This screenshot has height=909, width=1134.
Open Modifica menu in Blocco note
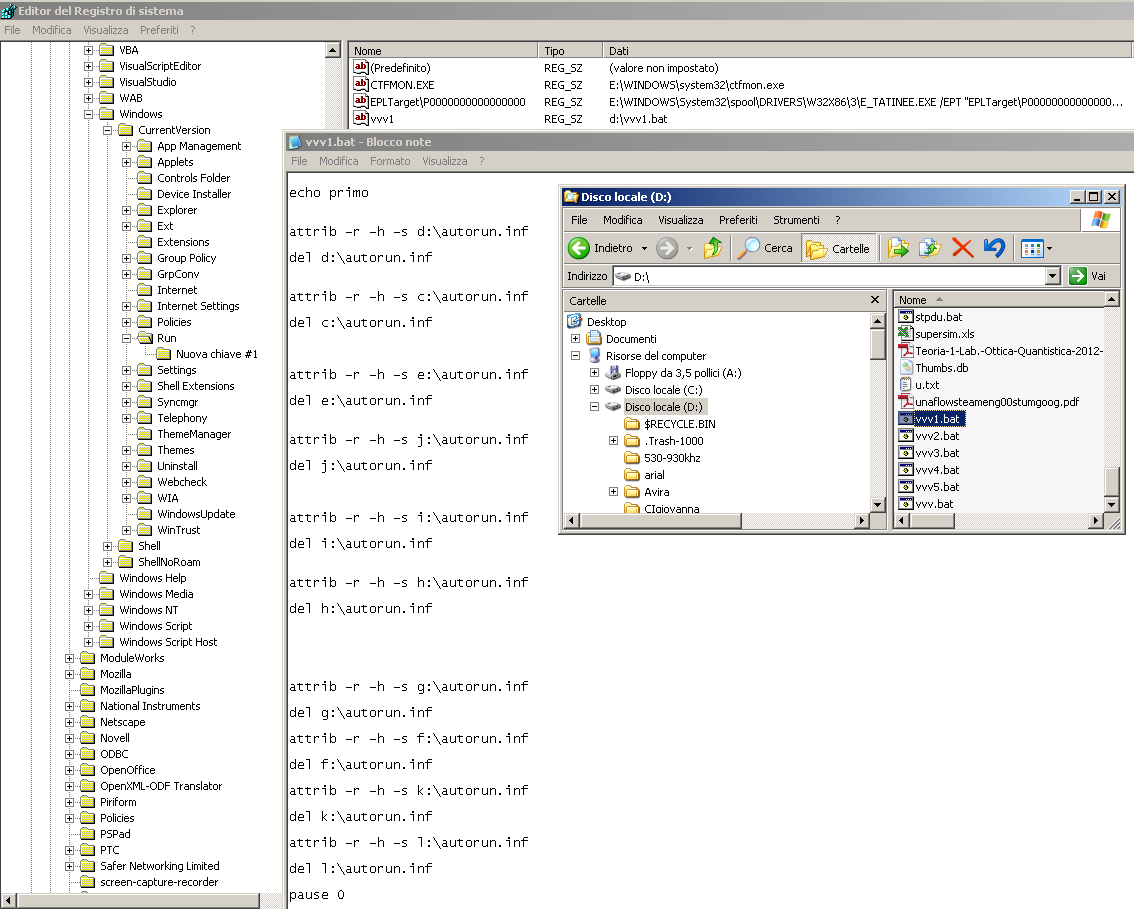[x=338, y=161]
